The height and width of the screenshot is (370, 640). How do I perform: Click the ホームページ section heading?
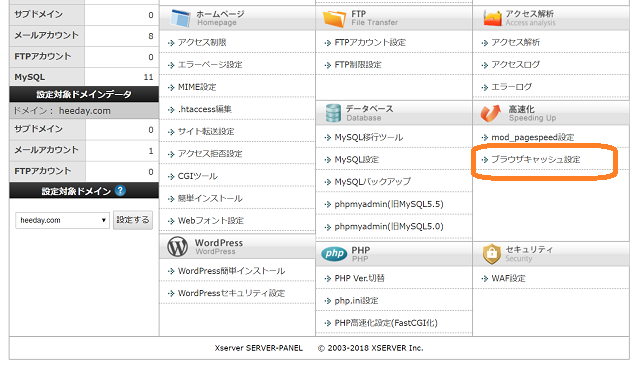point(220,14)
